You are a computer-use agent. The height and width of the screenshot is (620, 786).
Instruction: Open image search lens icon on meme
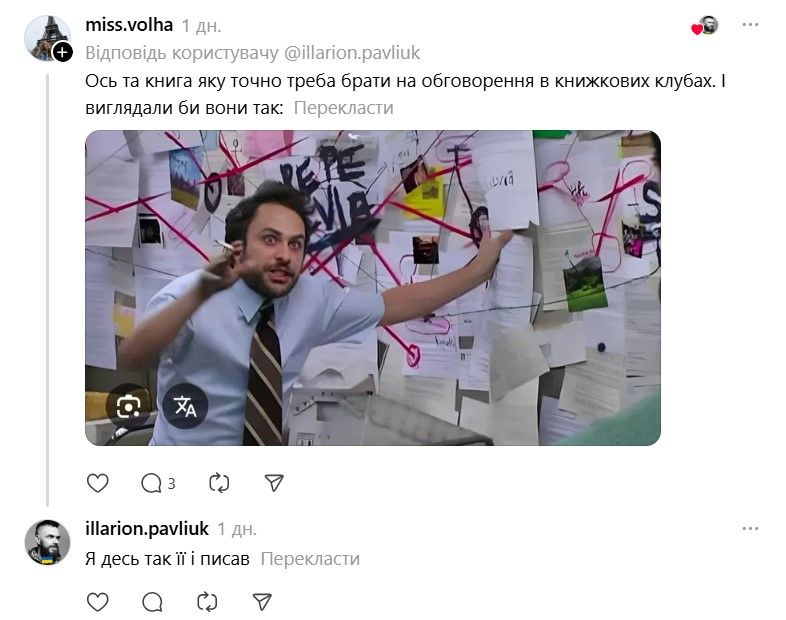(128, 406)
